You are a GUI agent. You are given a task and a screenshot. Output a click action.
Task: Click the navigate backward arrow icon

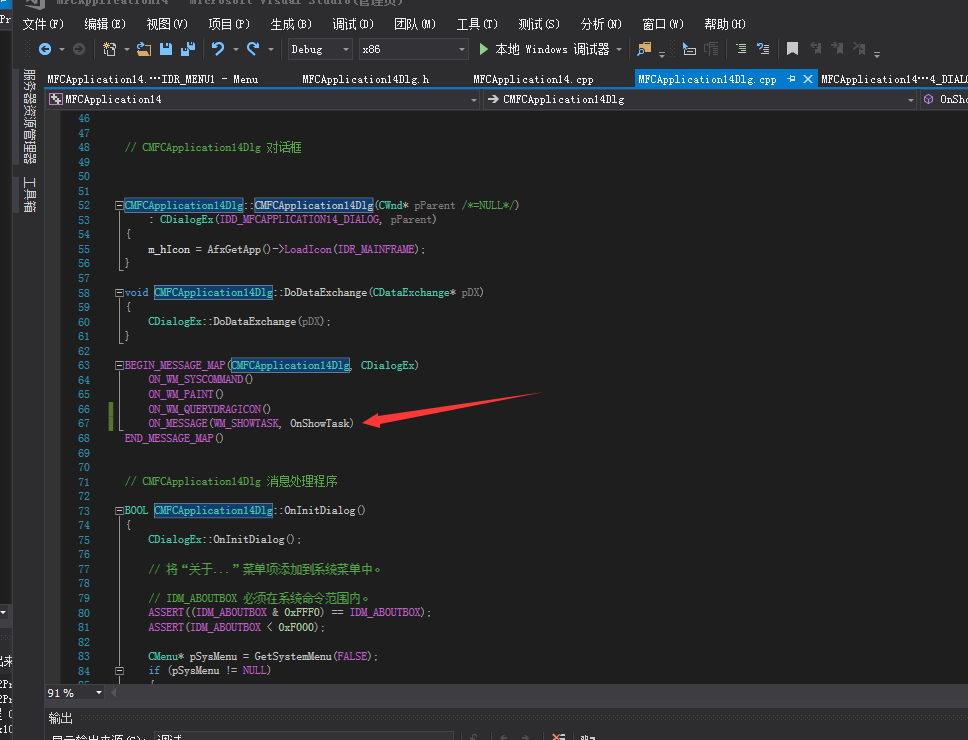click(x=45, y=49)
